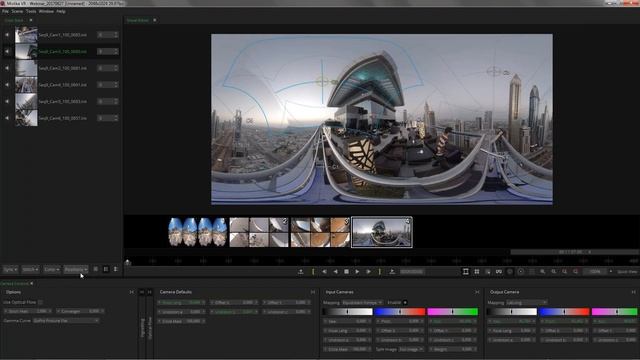Mute the sixth clip in stack
This screenshot has height=360, width=640.
click(x=7, y=118)
